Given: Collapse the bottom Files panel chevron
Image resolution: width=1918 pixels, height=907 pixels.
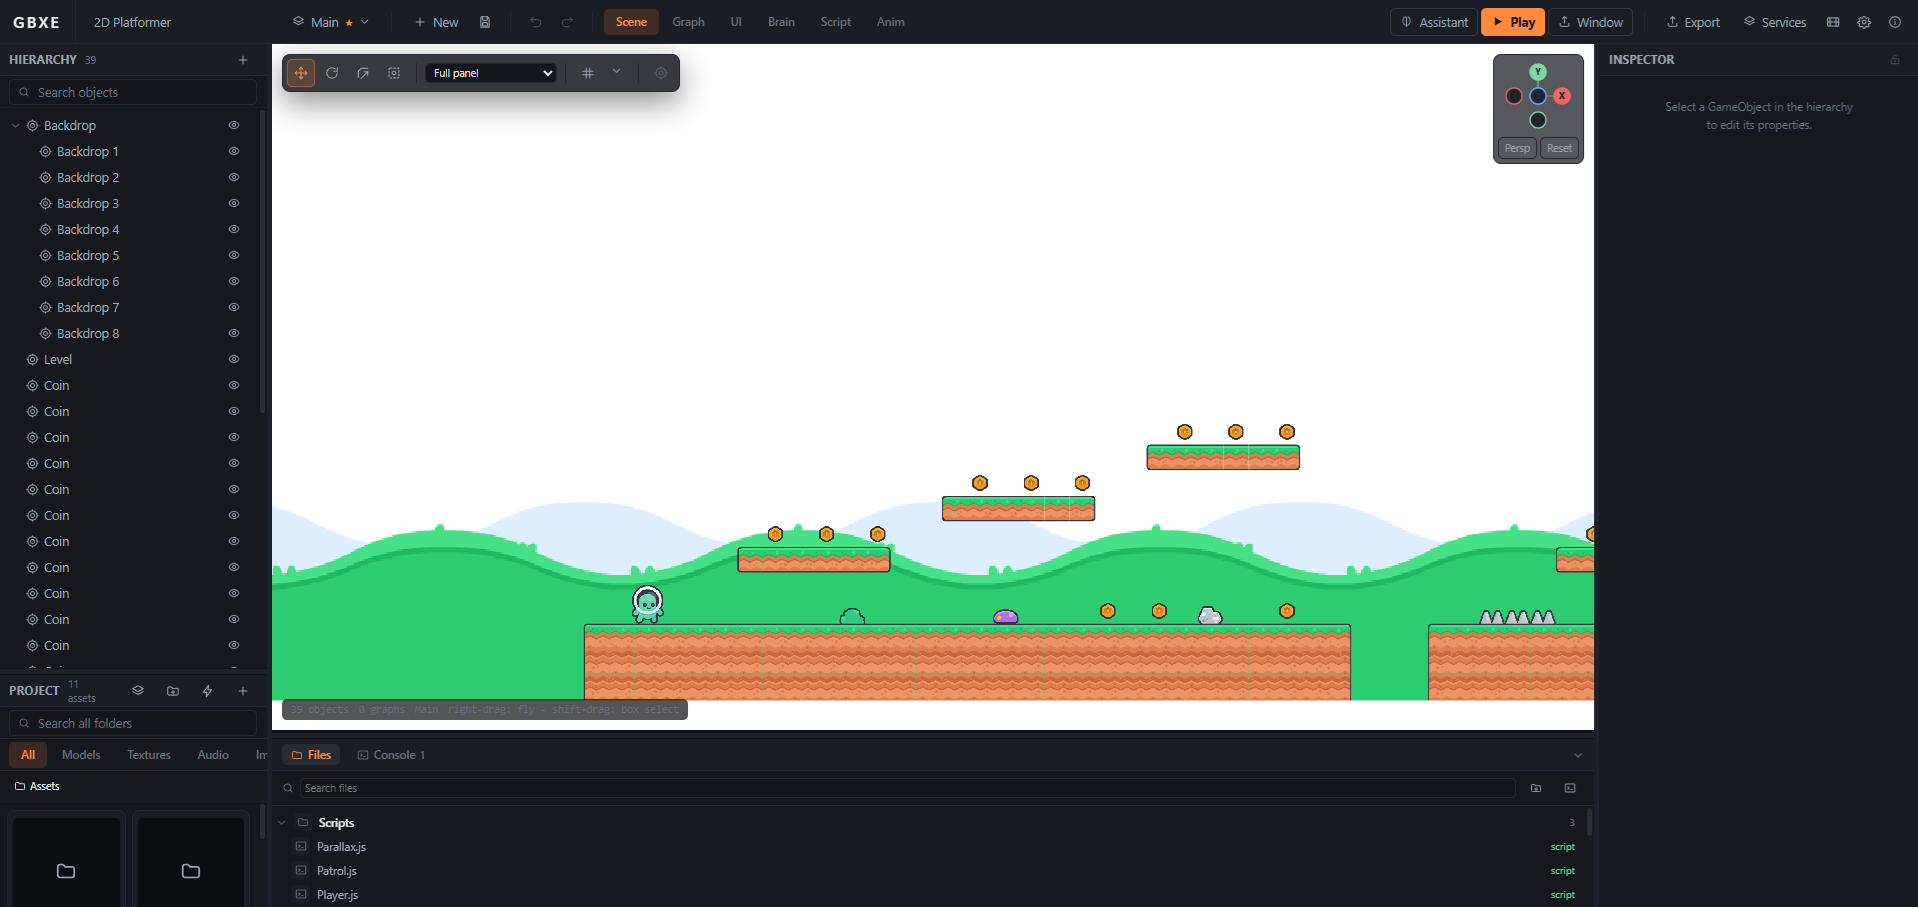Looking at the screenshot, I should click(1578, 755).
